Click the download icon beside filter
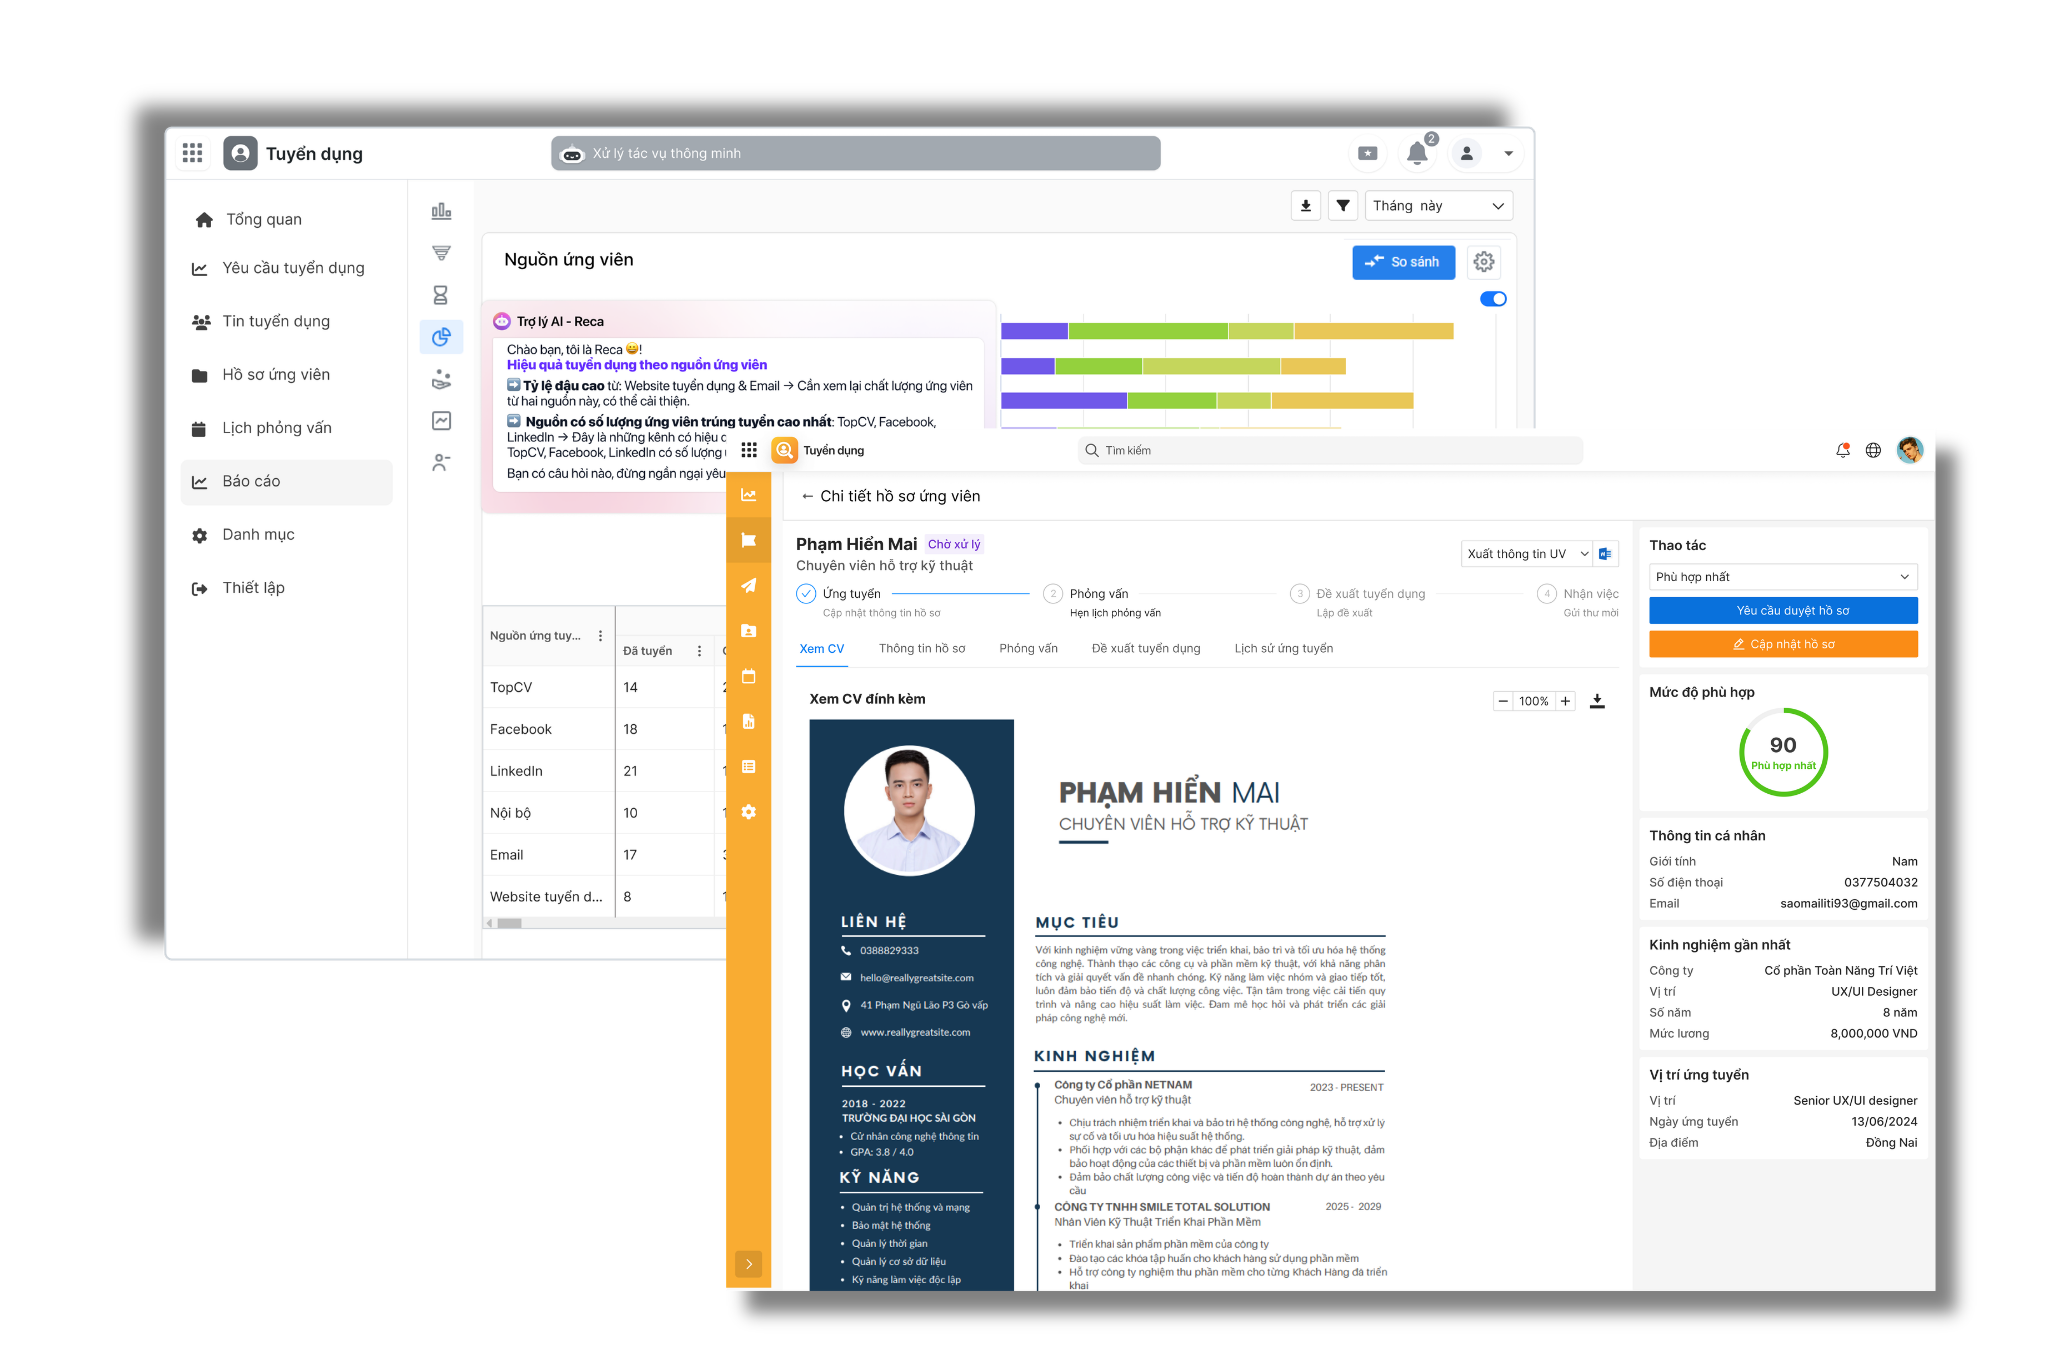The image size is (2048, 1366). 1306,205
